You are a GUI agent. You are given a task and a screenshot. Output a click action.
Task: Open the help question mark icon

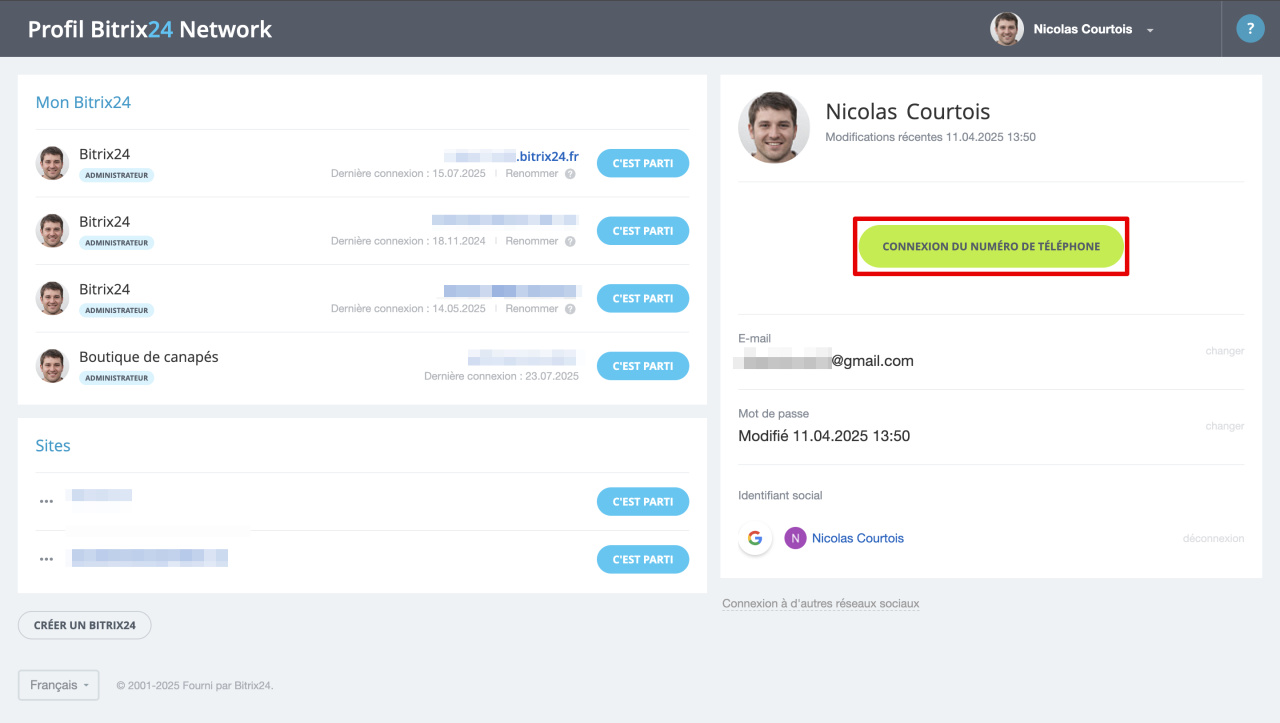pyautogui.click(x=1250, y=29)
